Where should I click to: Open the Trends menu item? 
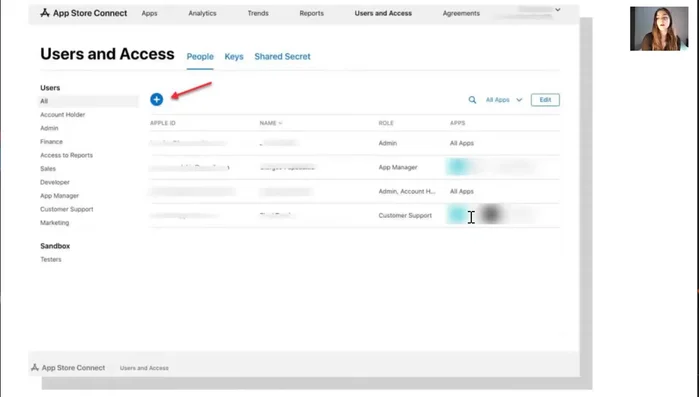click(x=258, y=13)
